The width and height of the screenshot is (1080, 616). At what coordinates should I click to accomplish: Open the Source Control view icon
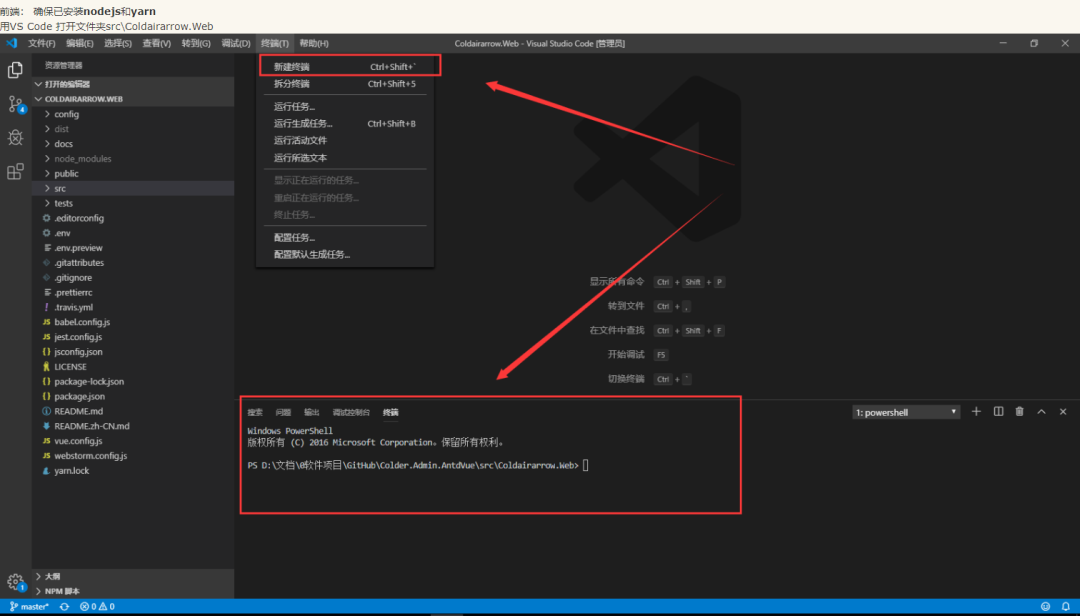pyautogui.click(x=15, y=104)
